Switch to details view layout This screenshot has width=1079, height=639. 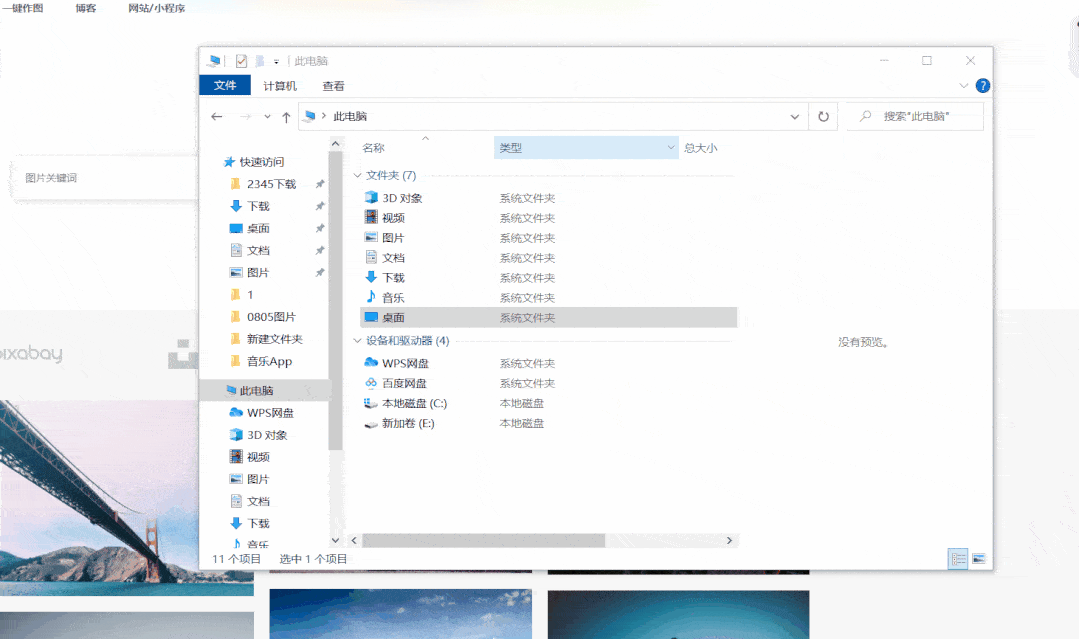click(x=958, y=559)
